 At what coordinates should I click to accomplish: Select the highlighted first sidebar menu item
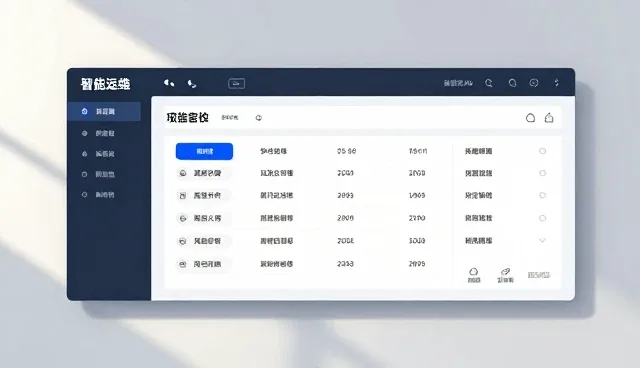click(x=104, y=111)
